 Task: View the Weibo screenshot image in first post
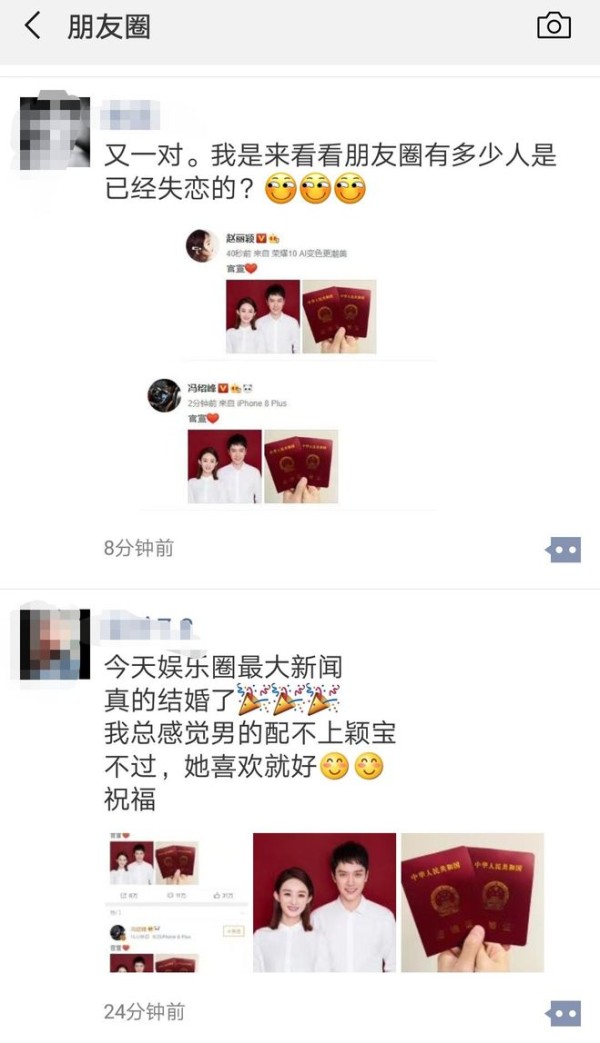290,367
